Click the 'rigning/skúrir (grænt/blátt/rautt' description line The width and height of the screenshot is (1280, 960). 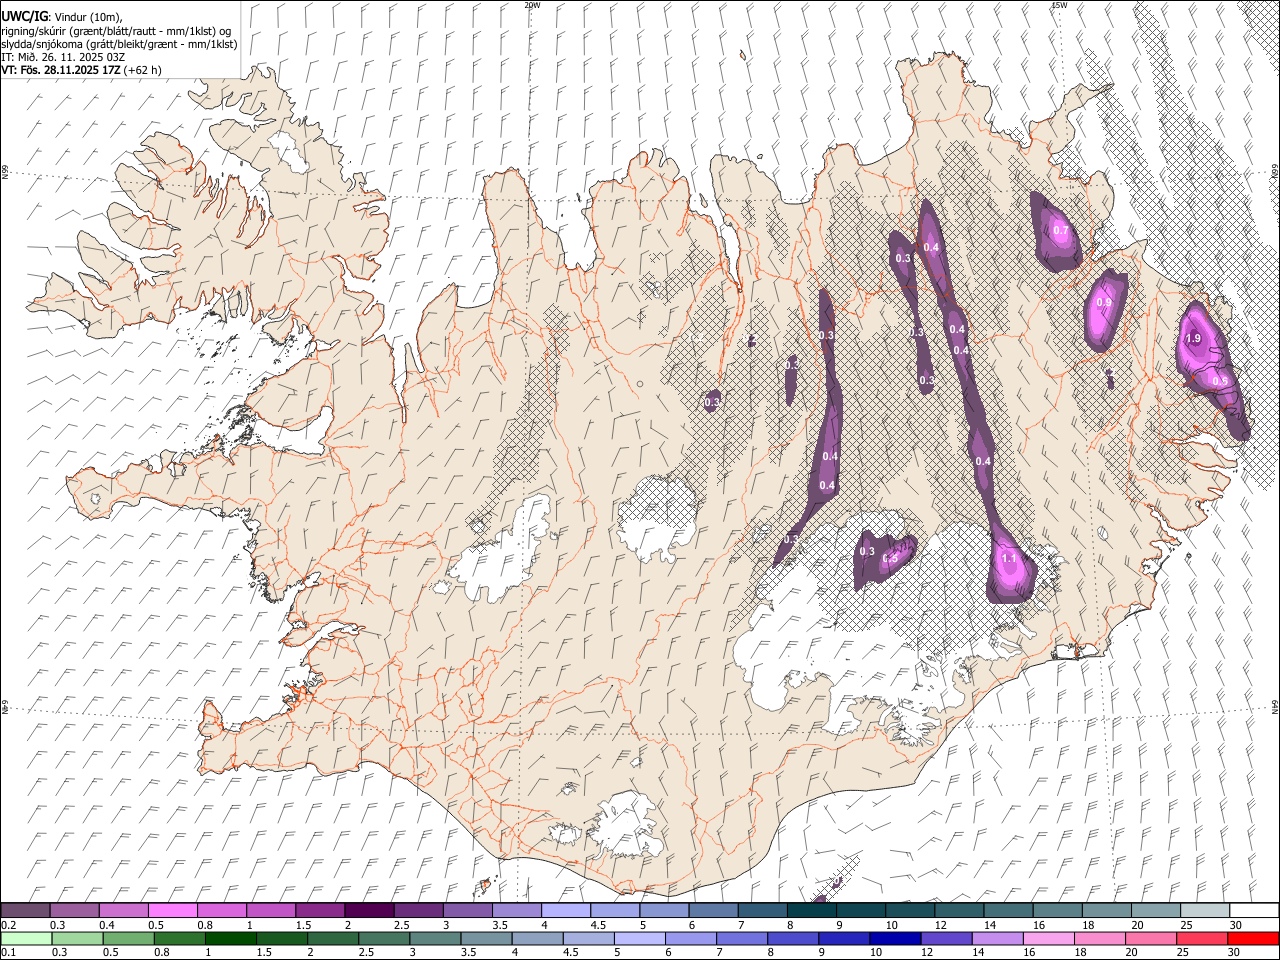point(116,30)
